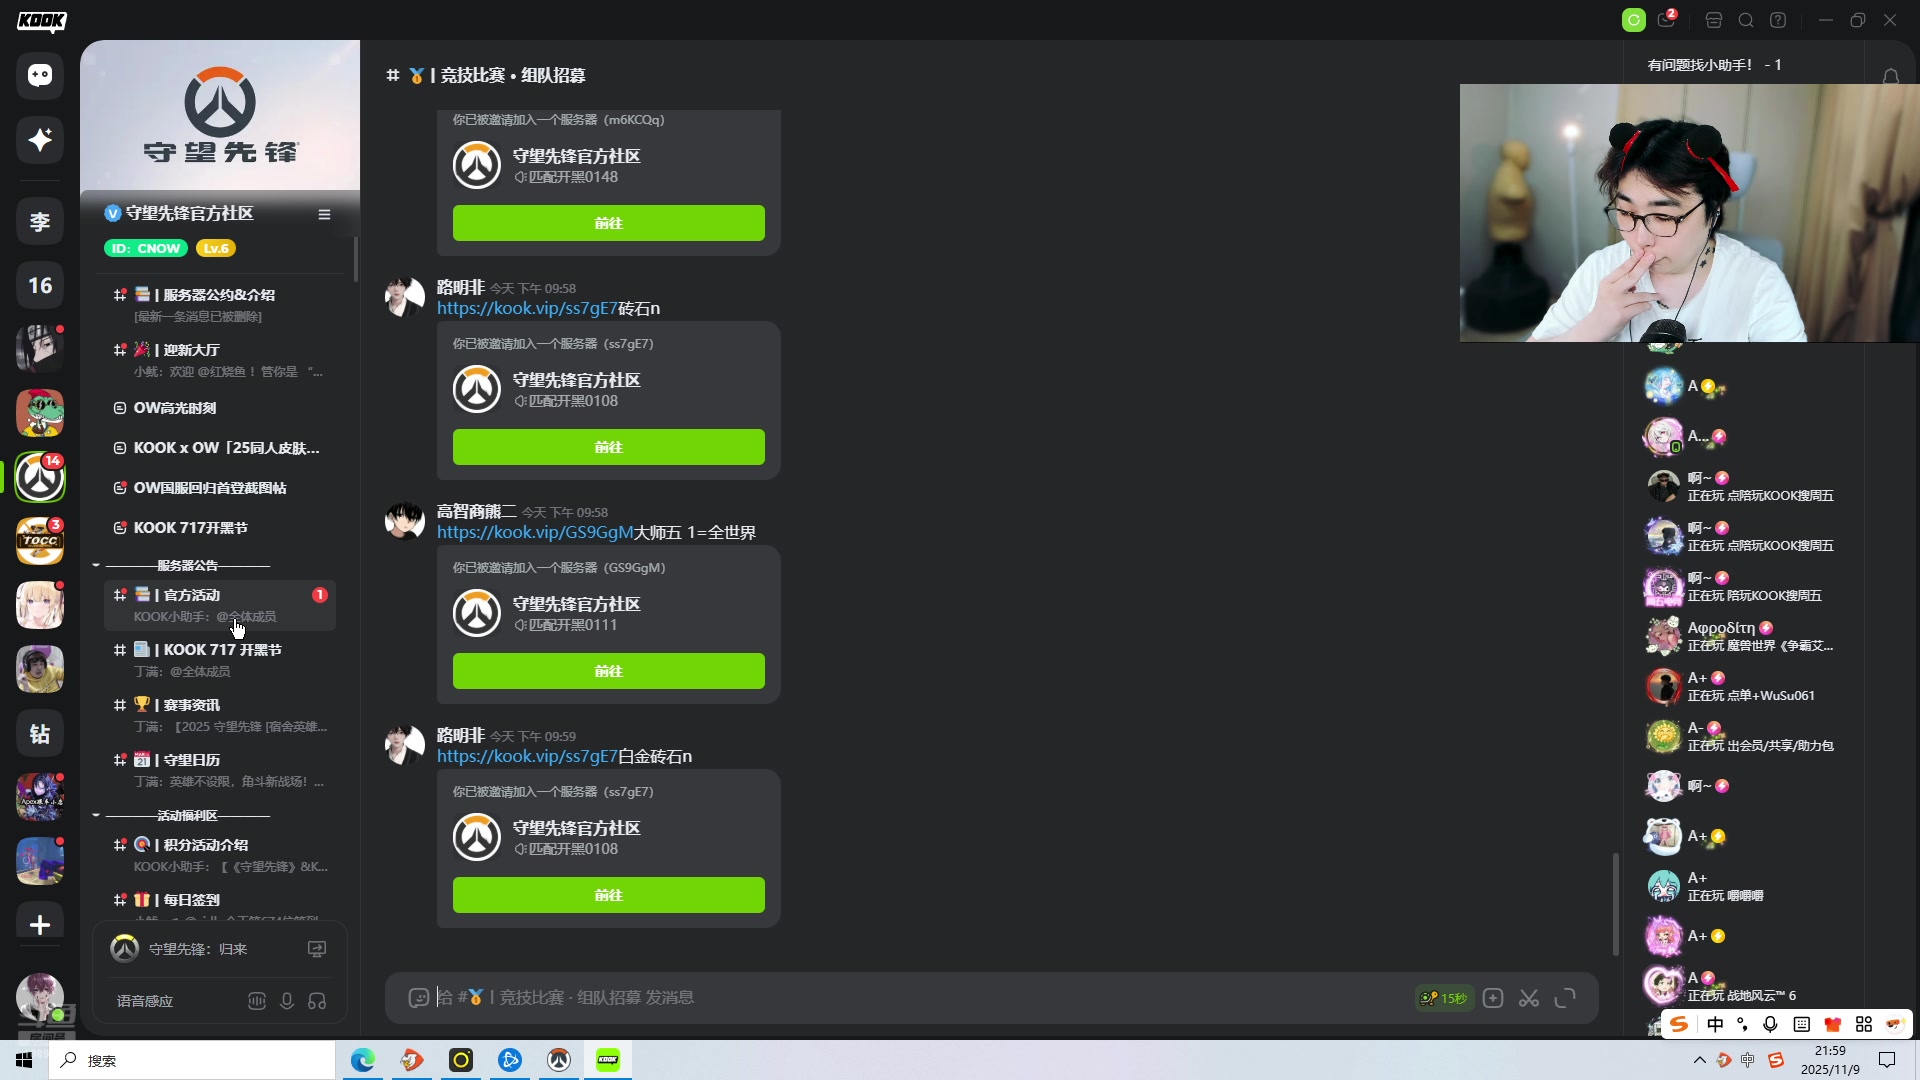
Task: Select the 官方活动 channel
Action: [192, 595]
